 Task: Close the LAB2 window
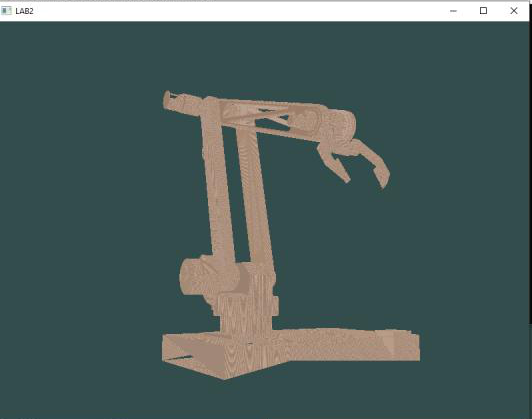coord(514,11)
